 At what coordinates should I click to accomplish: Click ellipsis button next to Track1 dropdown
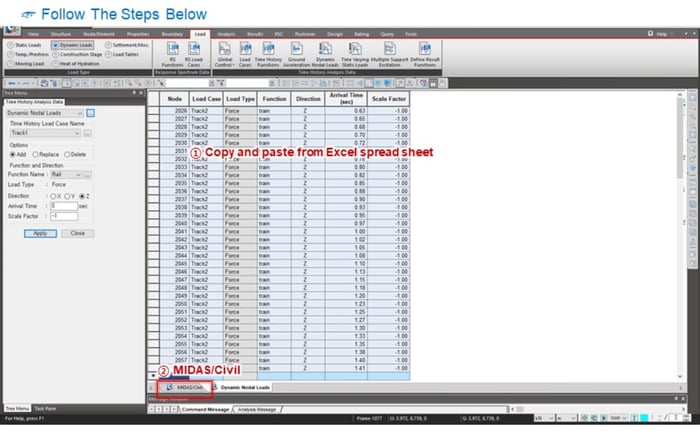88,133
